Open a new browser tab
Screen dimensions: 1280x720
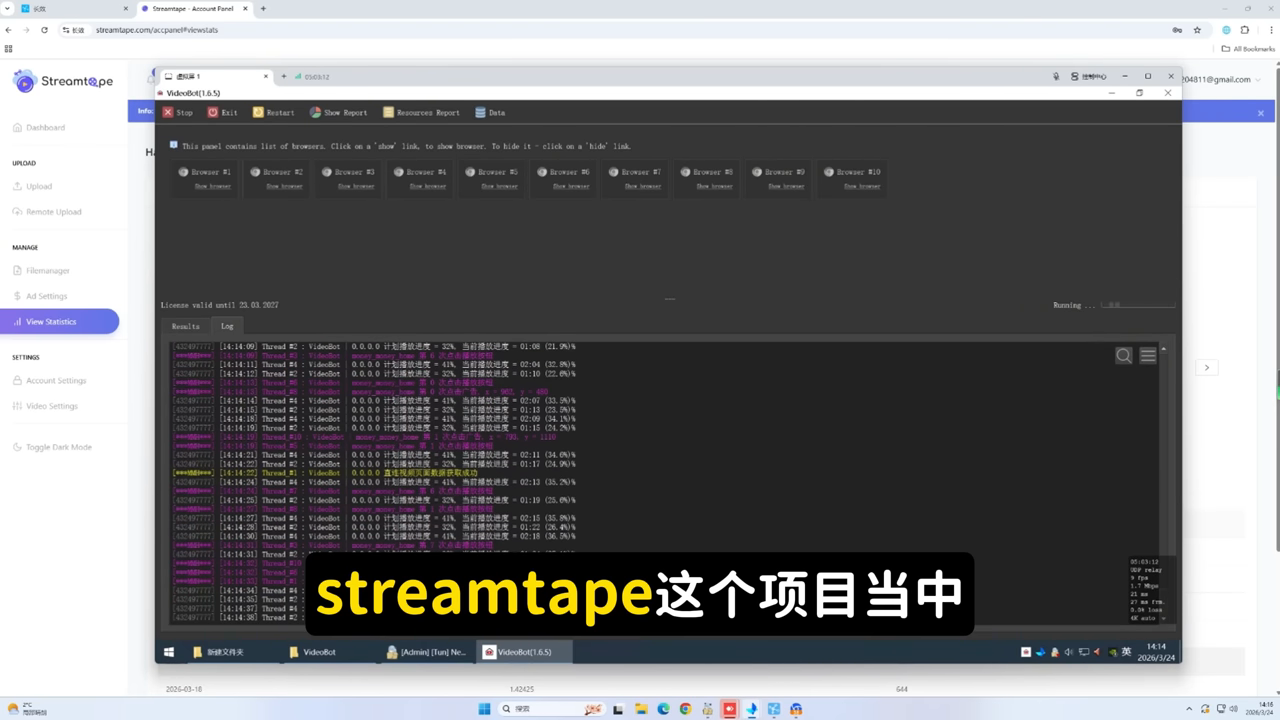pyautogui.click(x=263, y=8)
